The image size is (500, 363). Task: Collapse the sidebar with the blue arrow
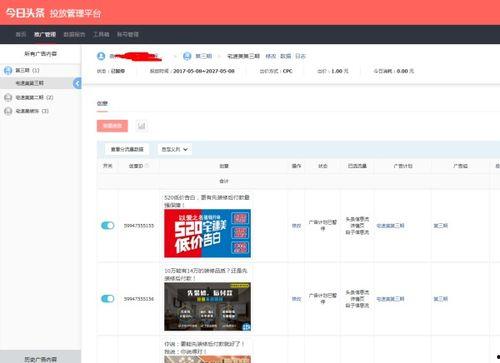coord(77,83)
